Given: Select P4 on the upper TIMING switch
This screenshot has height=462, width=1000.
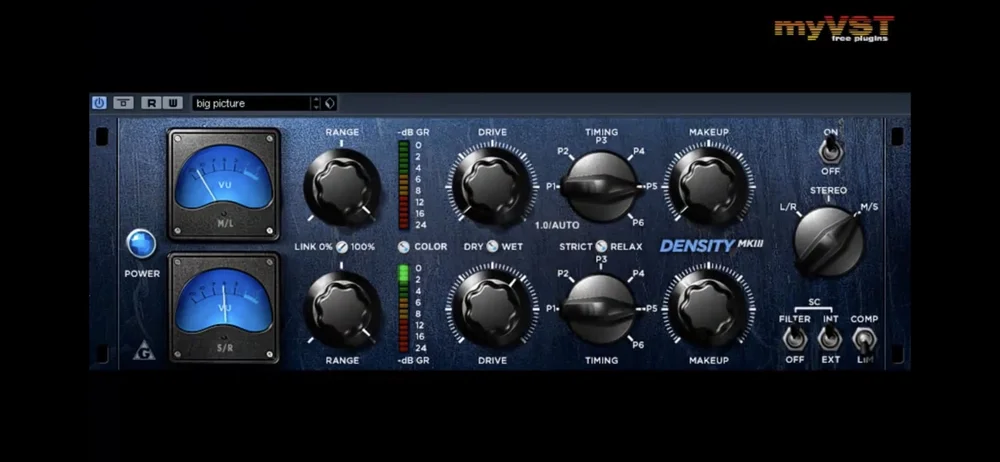Looking at the screenshot, I should click(x=638, y=151).
